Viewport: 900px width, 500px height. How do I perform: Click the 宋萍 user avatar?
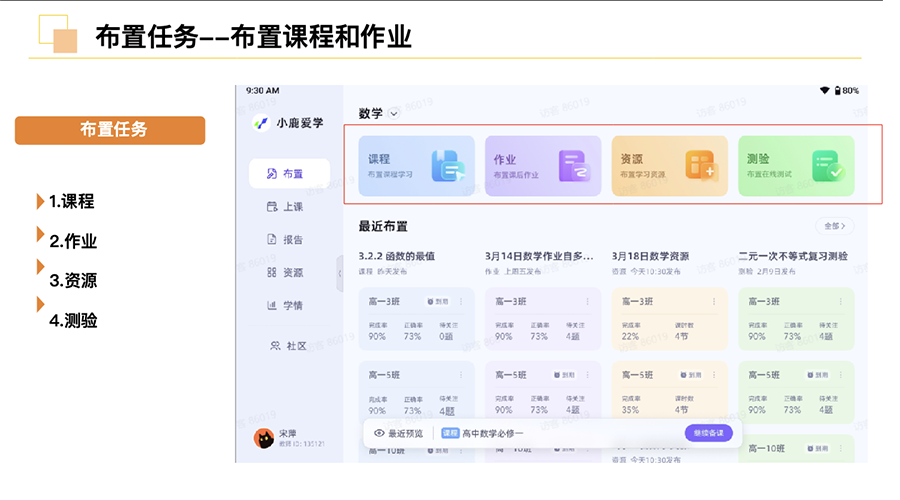(x=264, y=438)
